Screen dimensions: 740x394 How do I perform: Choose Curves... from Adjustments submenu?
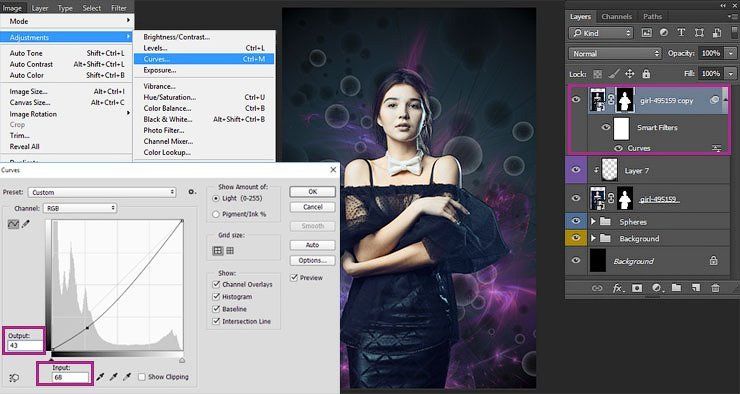click(204, 59)
